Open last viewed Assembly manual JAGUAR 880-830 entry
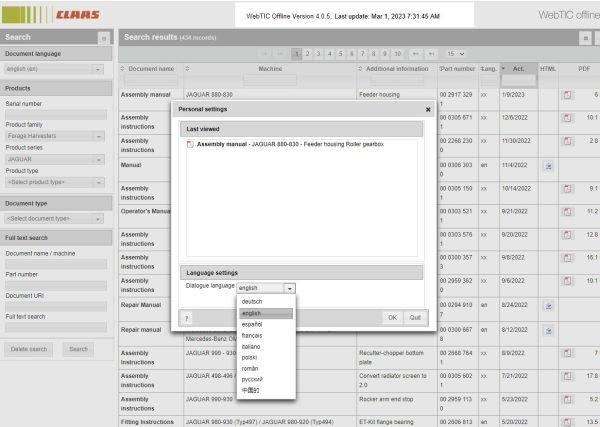Image resolution: width=600 pixels, height=427 pixels. 290,144
